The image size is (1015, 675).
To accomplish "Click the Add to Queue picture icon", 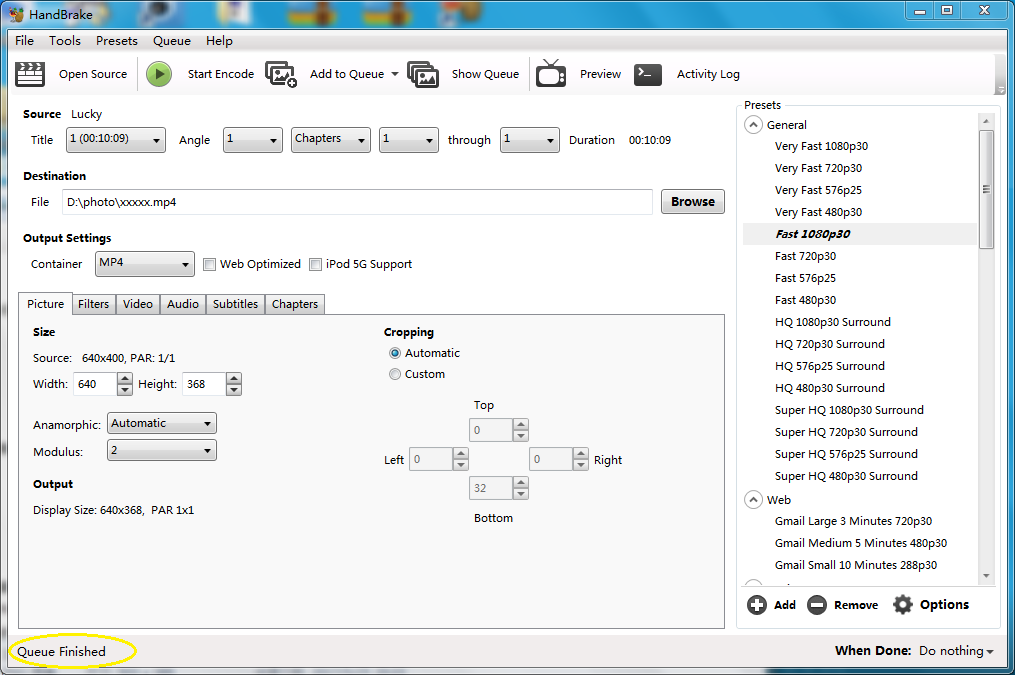I will [x=281, y=74].
